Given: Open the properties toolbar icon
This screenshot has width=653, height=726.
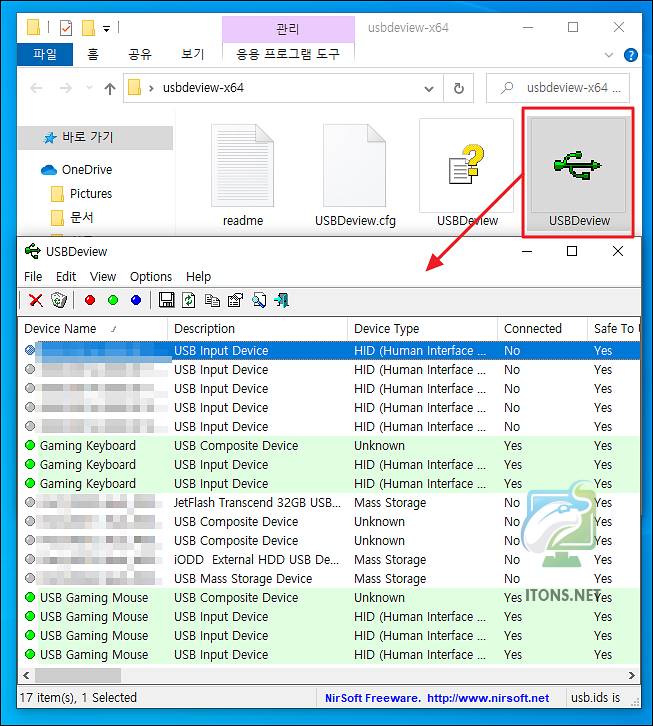Looking at the screenshot, I should [x=235, y=300].
